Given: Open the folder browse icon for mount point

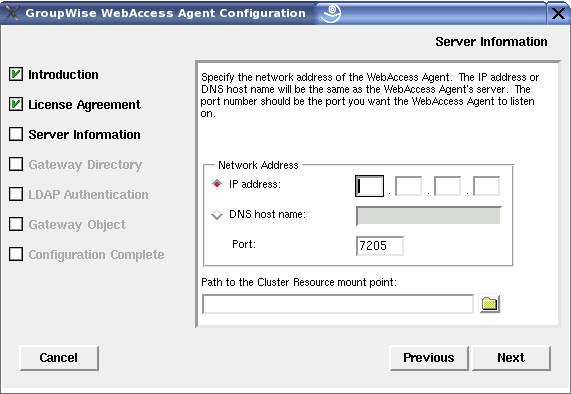Looking at the screenshot, I should (489, 304).
